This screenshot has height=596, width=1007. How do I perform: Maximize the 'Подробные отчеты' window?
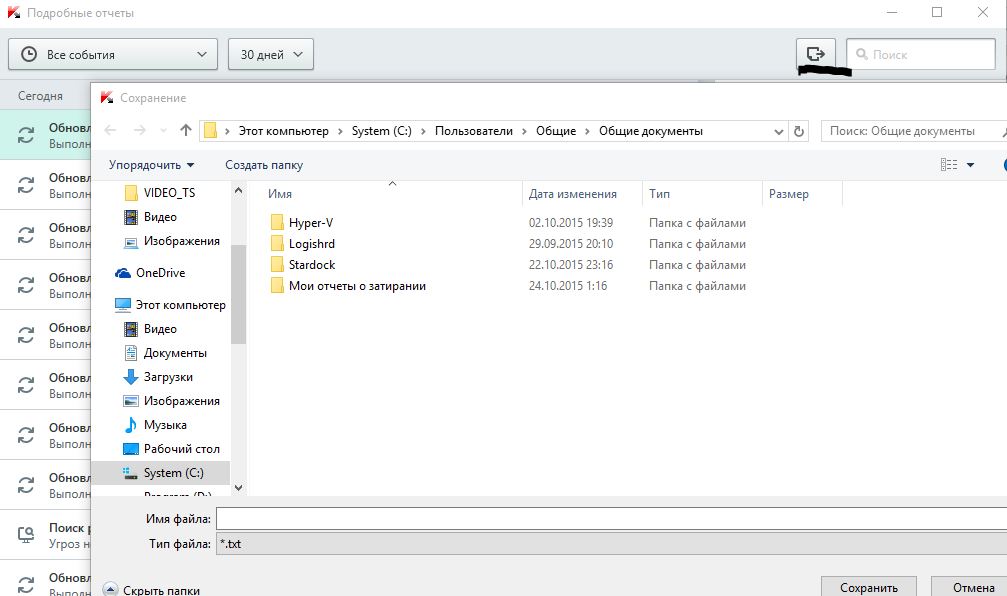(x=937, y=12)
